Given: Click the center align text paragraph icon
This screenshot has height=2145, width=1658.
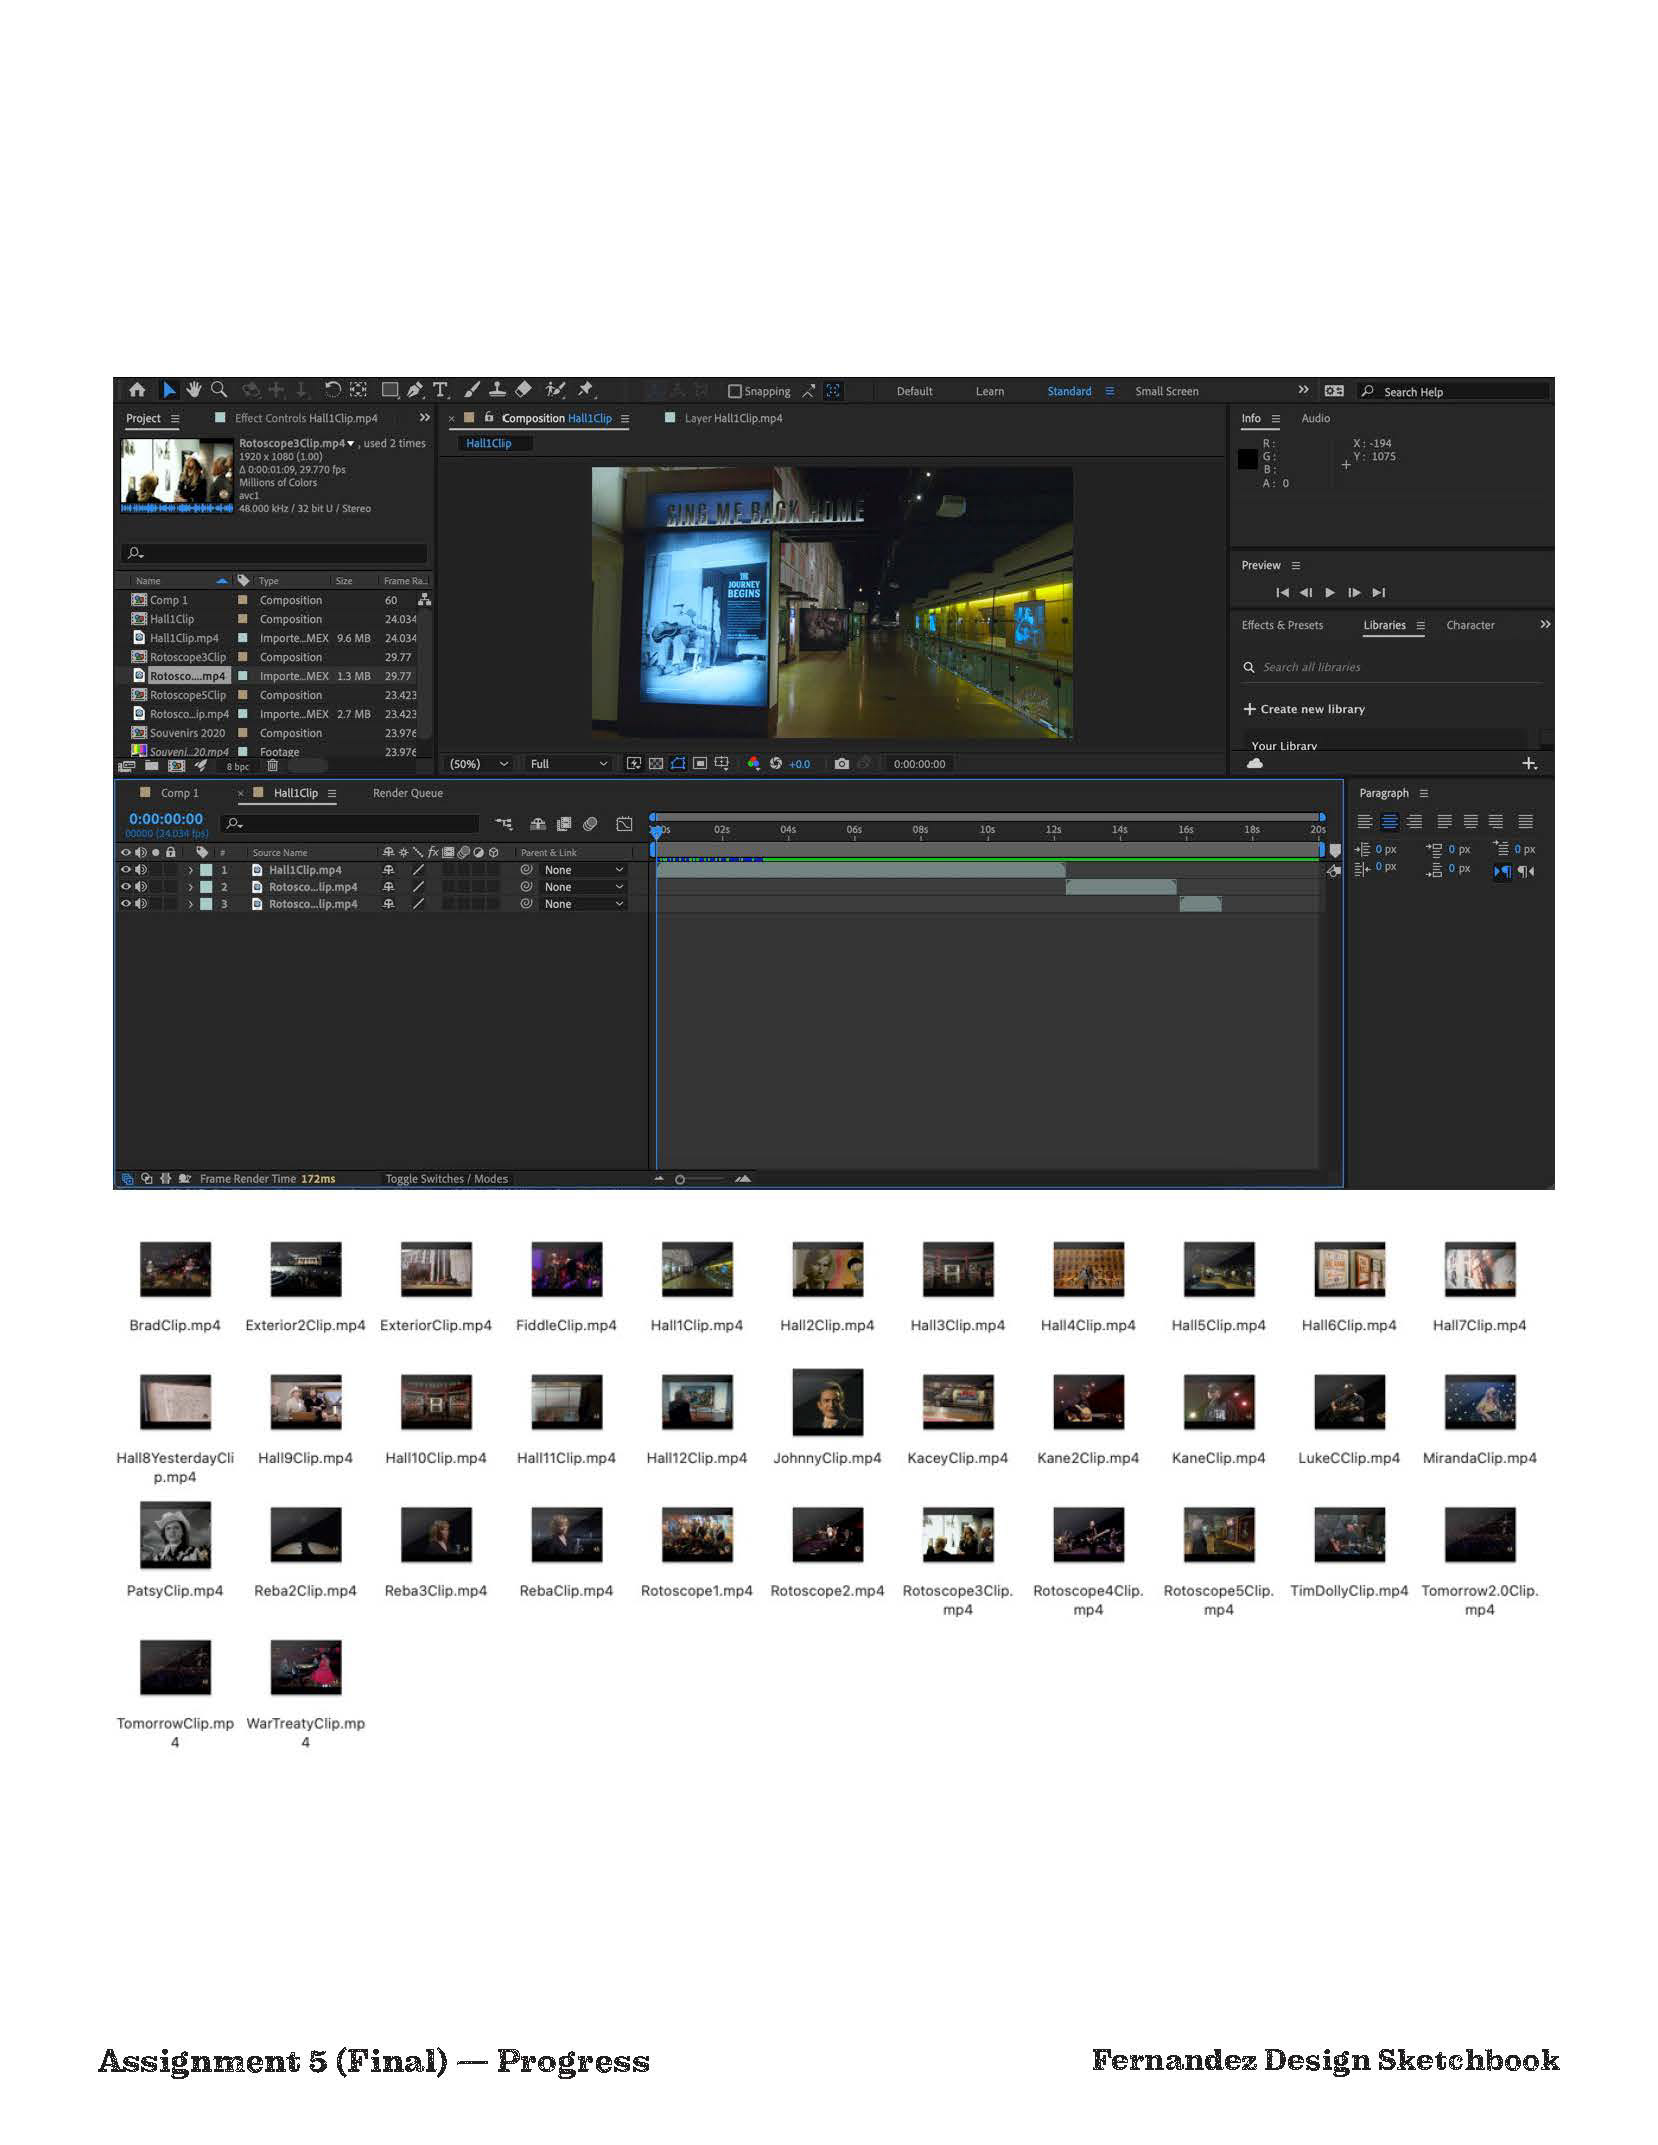Looking at the screenshot, I should 1389,822.
